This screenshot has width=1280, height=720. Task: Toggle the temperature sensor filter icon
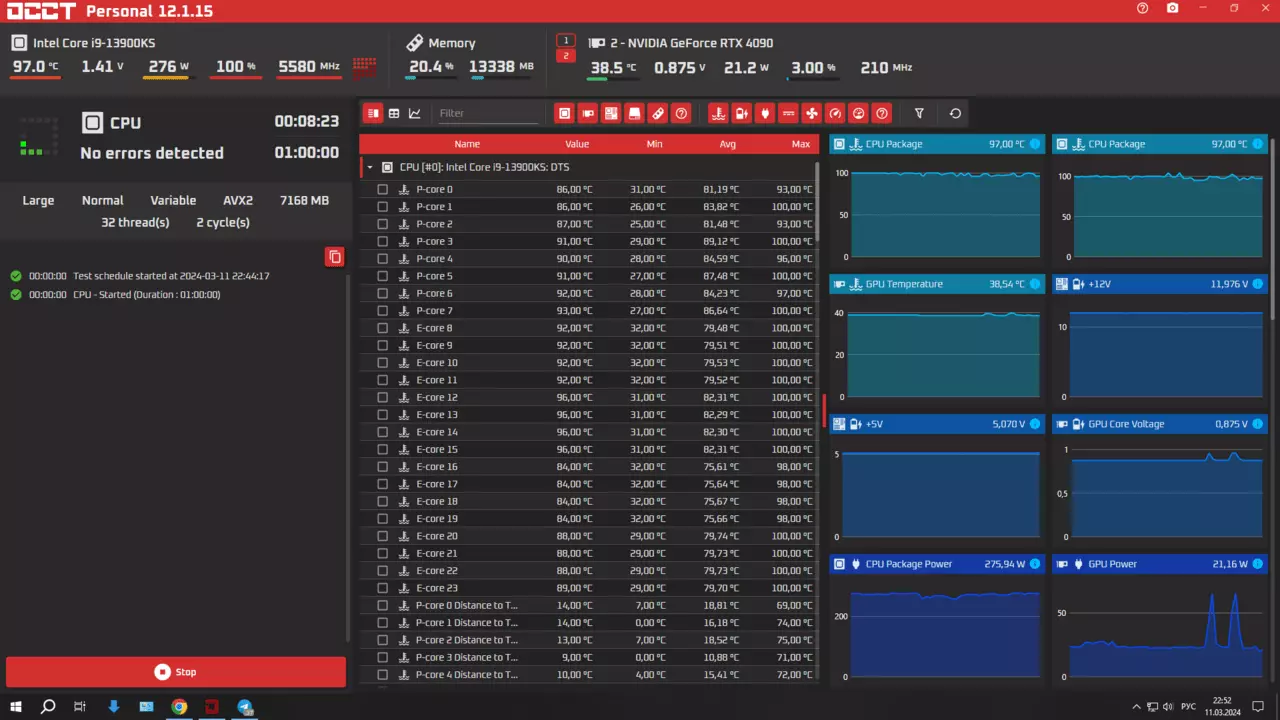[718, 113]
